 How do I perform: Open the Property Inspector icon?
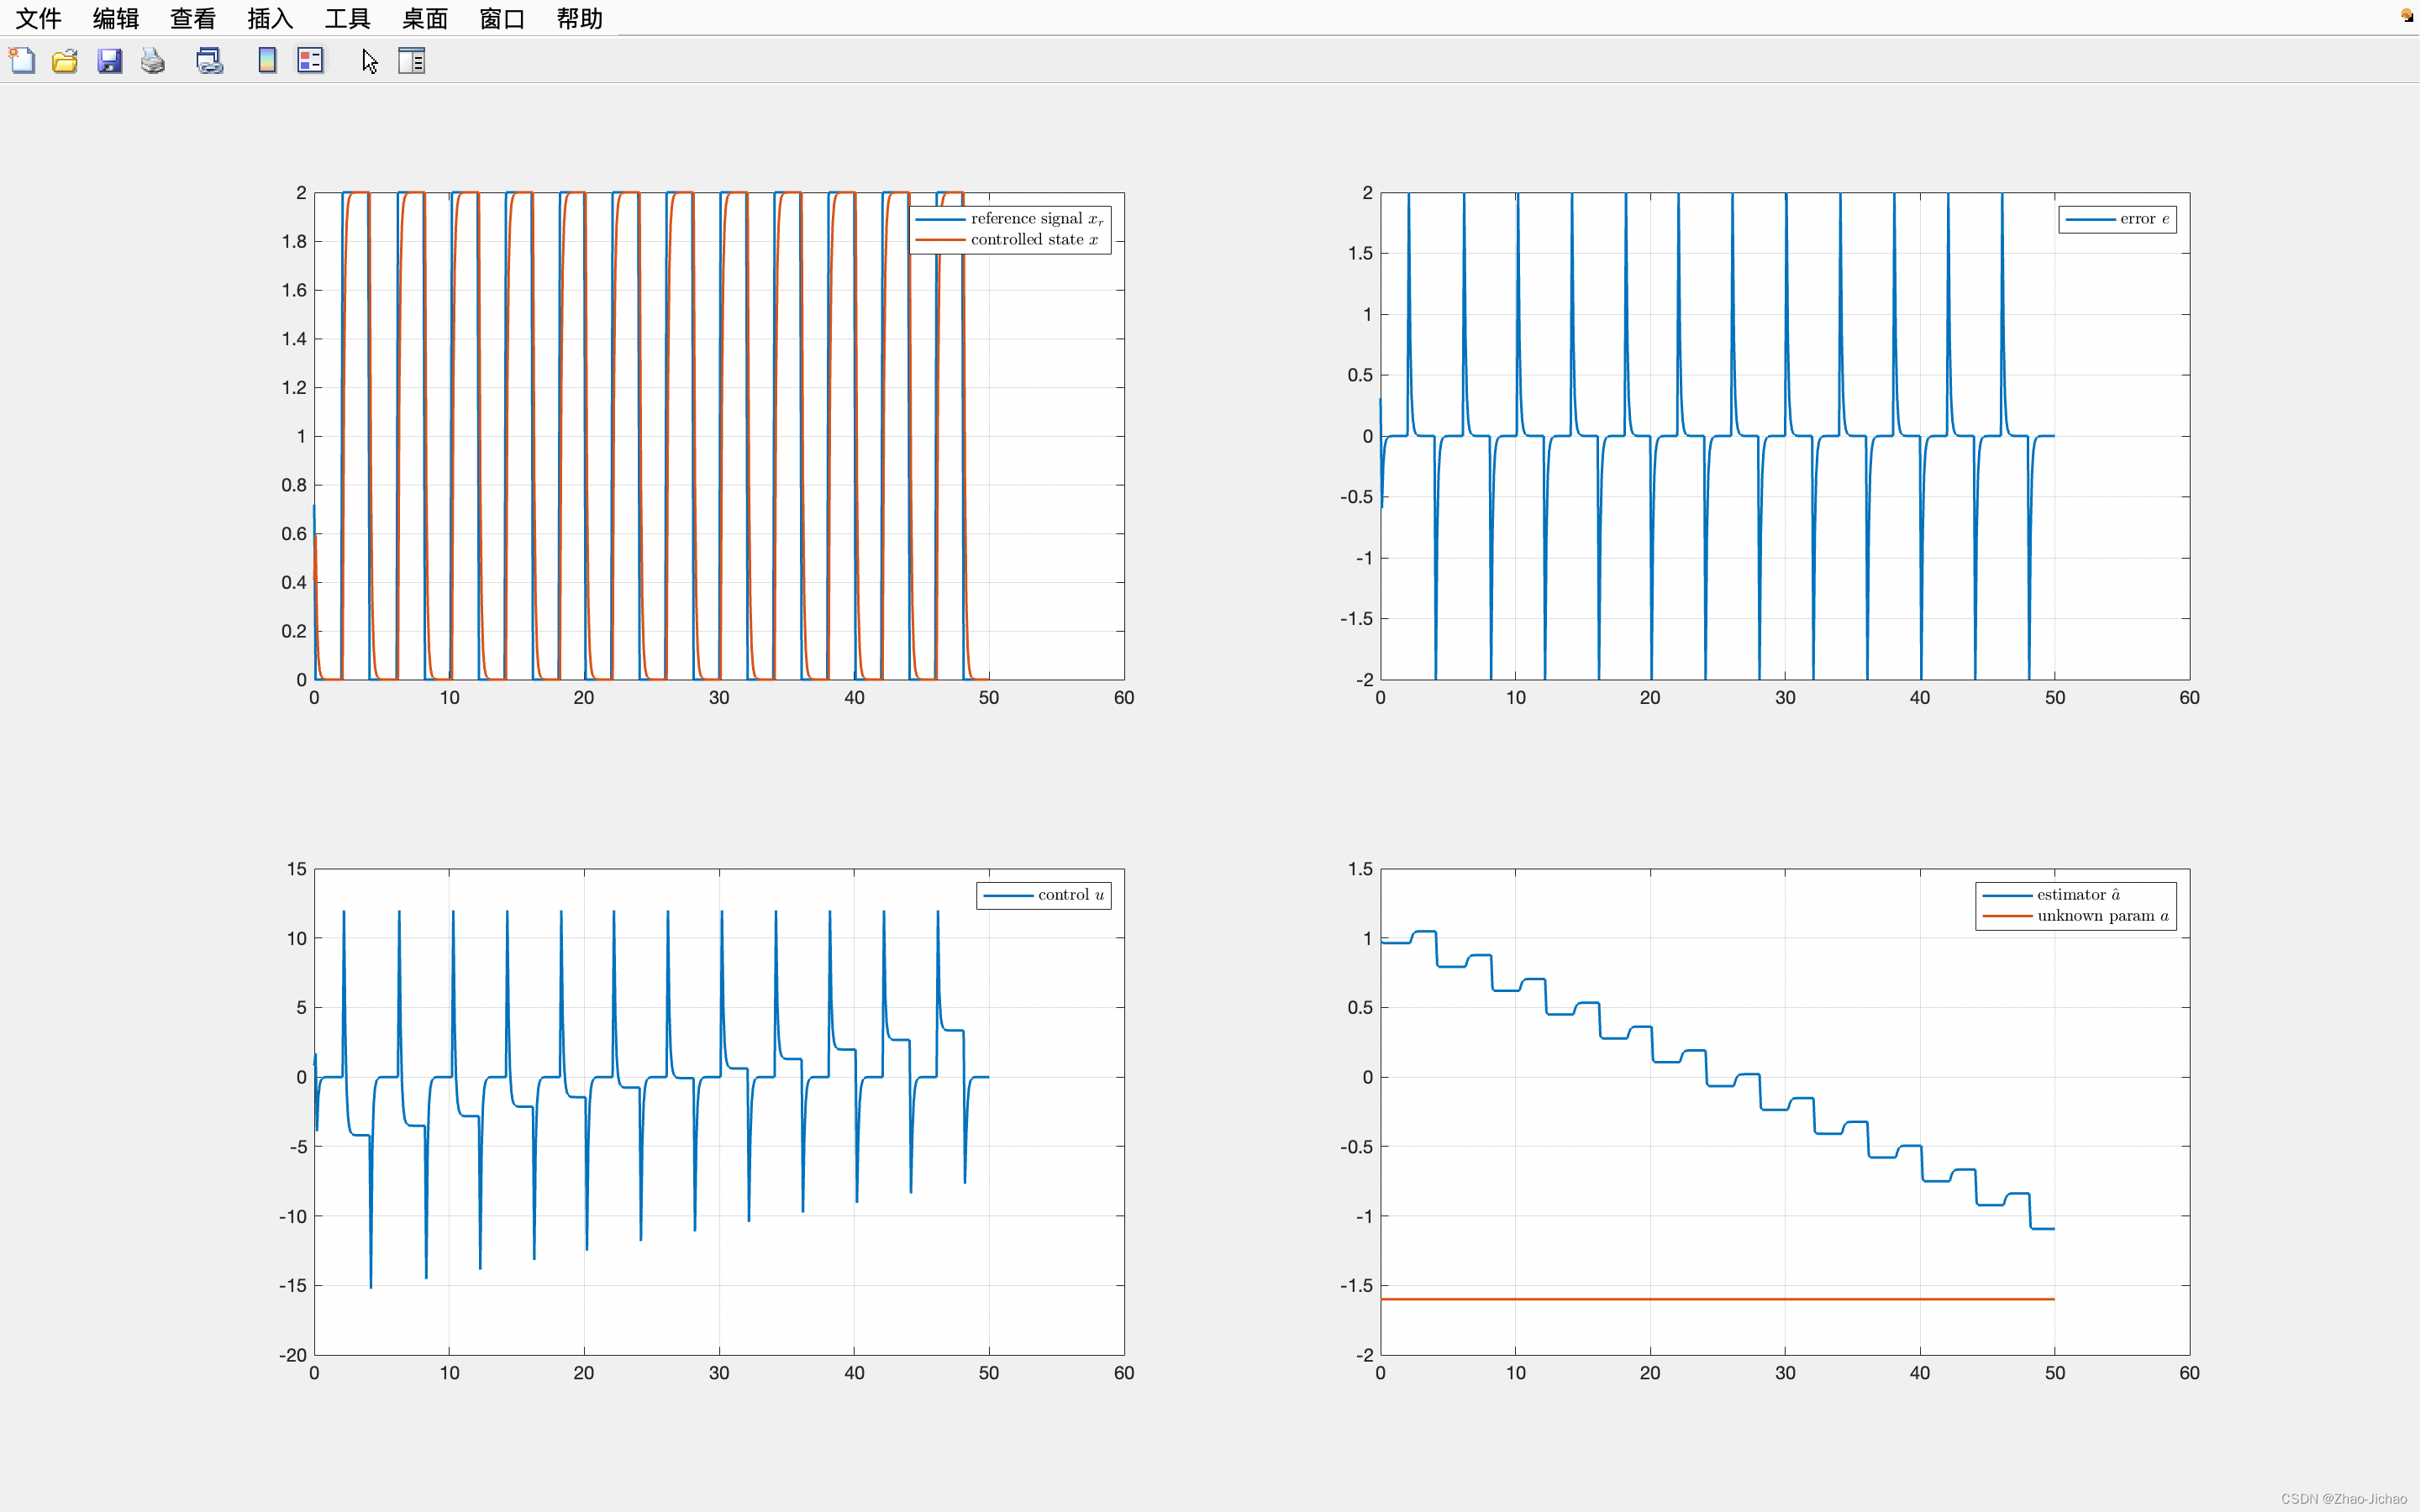click(x=411, y=61)
